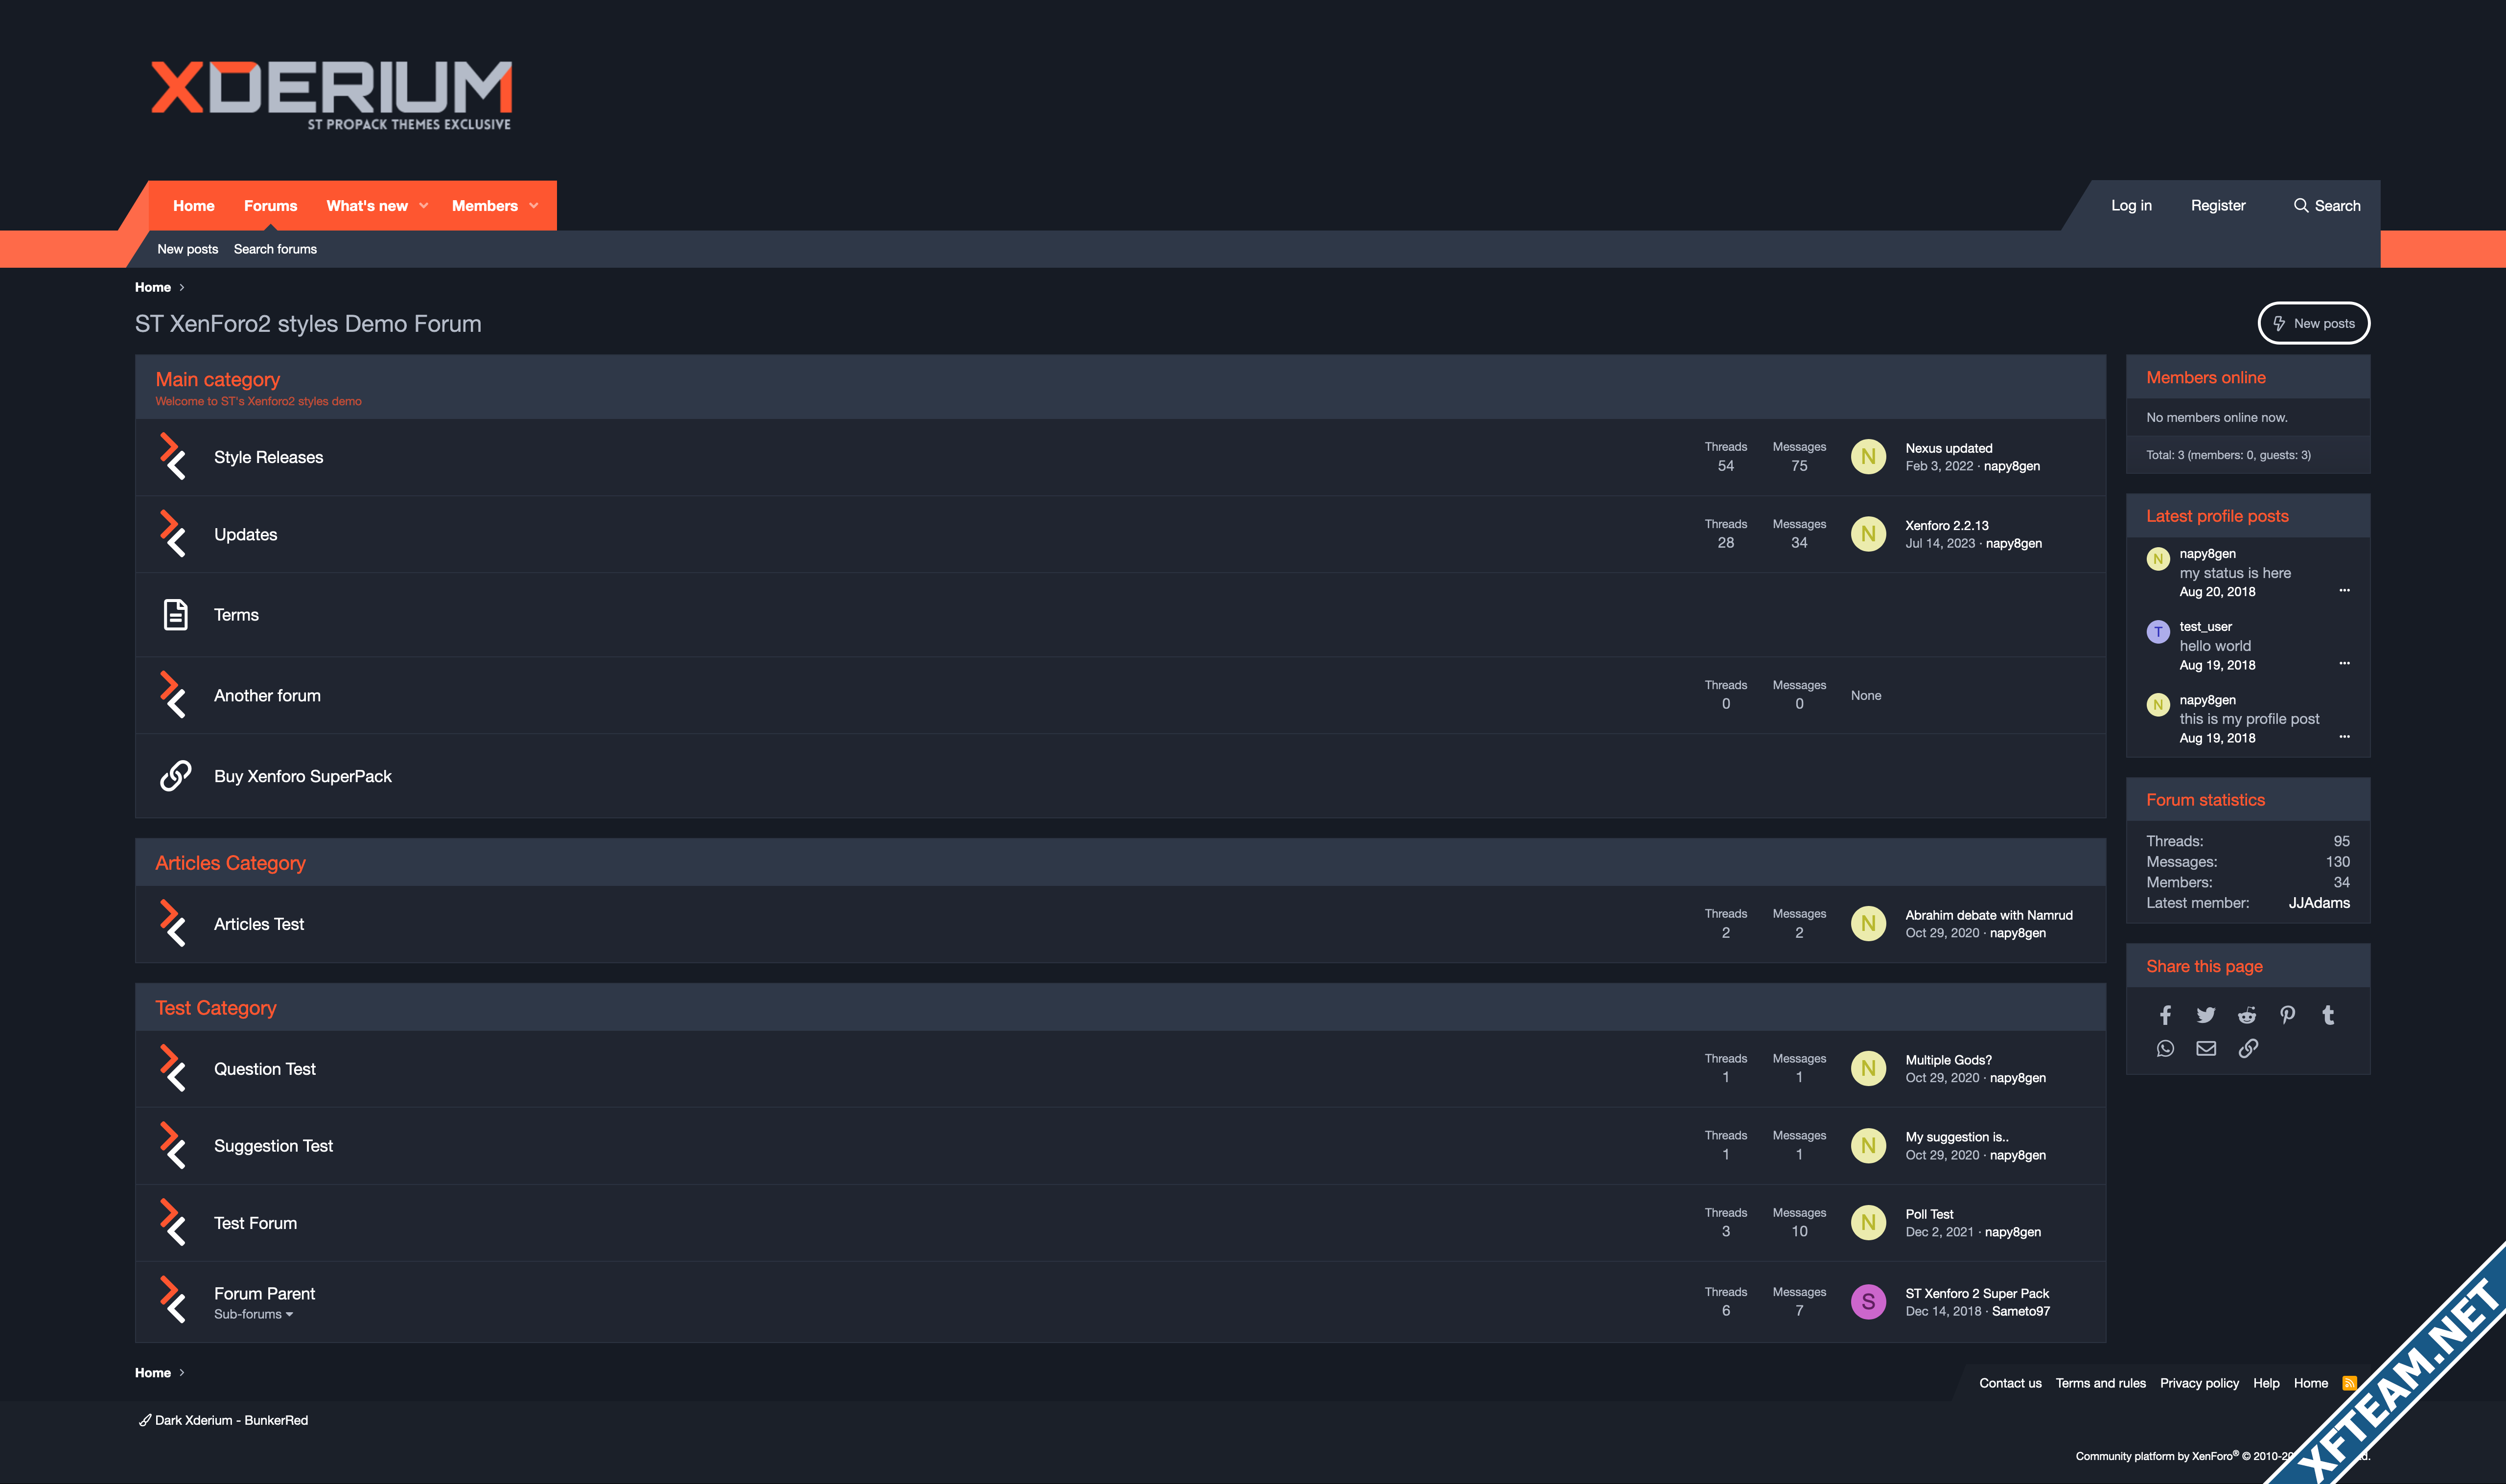The image size is (2506, 1484).
Task: Open options menu for test_user profile post
Action: 2344,663
